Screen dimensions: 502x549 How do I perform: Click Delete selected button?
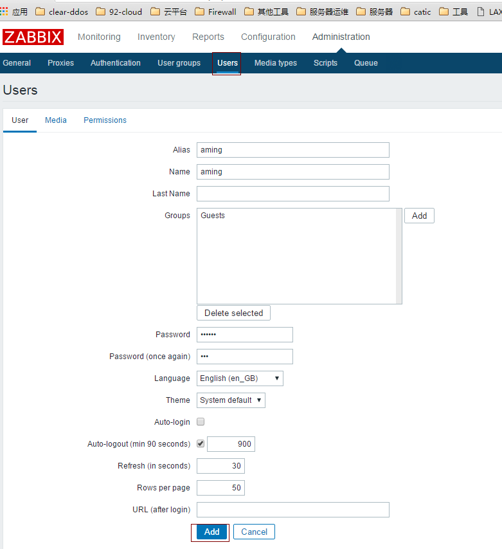click(233, 313)
